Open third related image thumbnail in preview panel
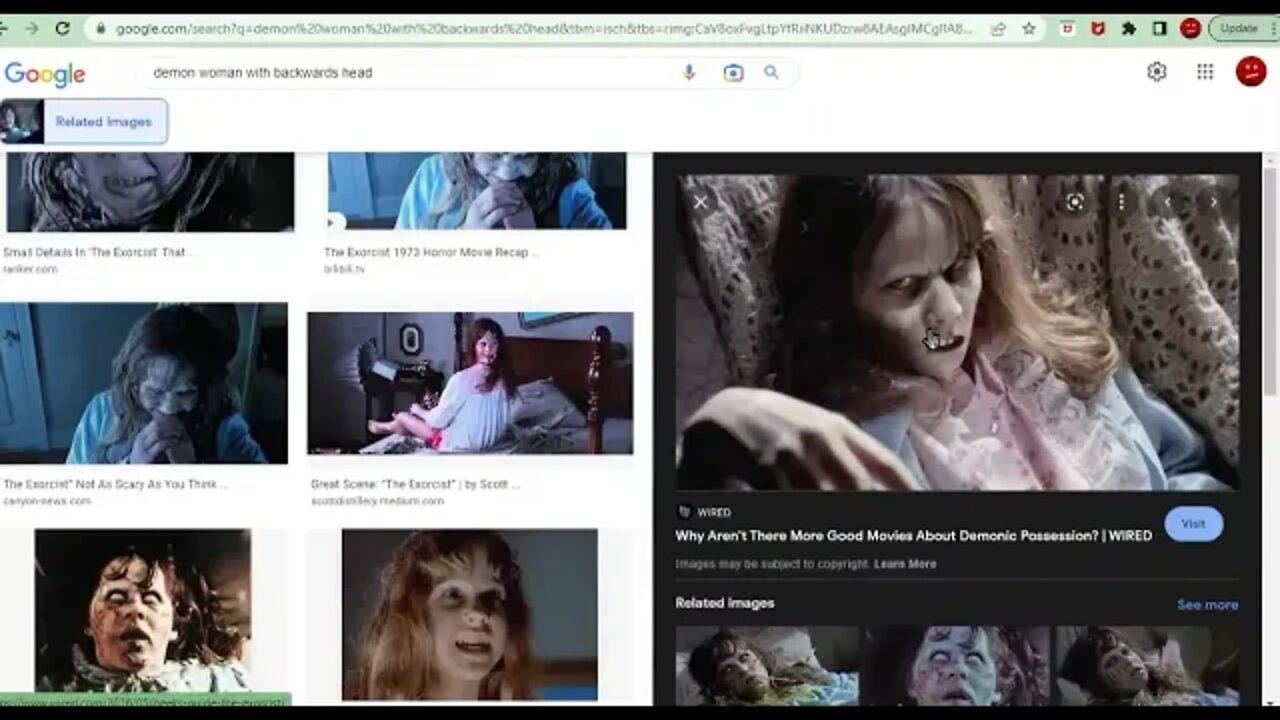Screen dimensions: 1280x720 (1148, 666)
